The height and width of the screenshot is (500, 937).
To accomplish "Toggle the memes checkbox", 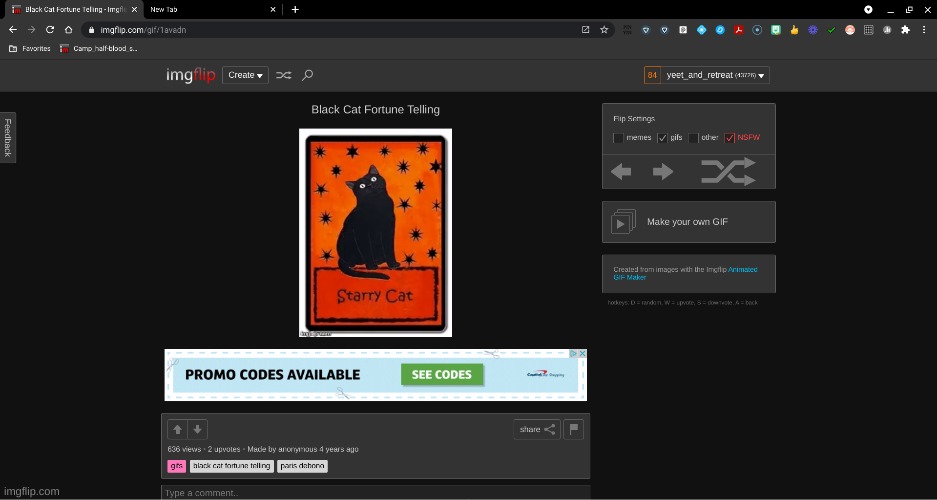I will click(618, 138).
